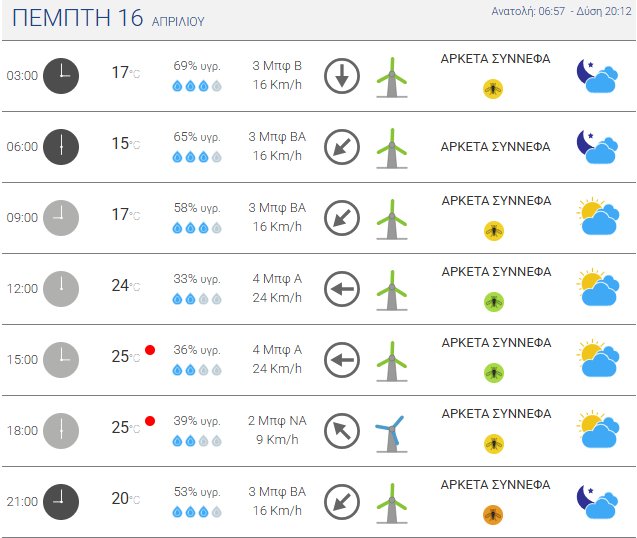Click the red dot beside 15:00 temperature
This screenshot has height=538, width=637.
pyautogui.click(x=150, y=350)
